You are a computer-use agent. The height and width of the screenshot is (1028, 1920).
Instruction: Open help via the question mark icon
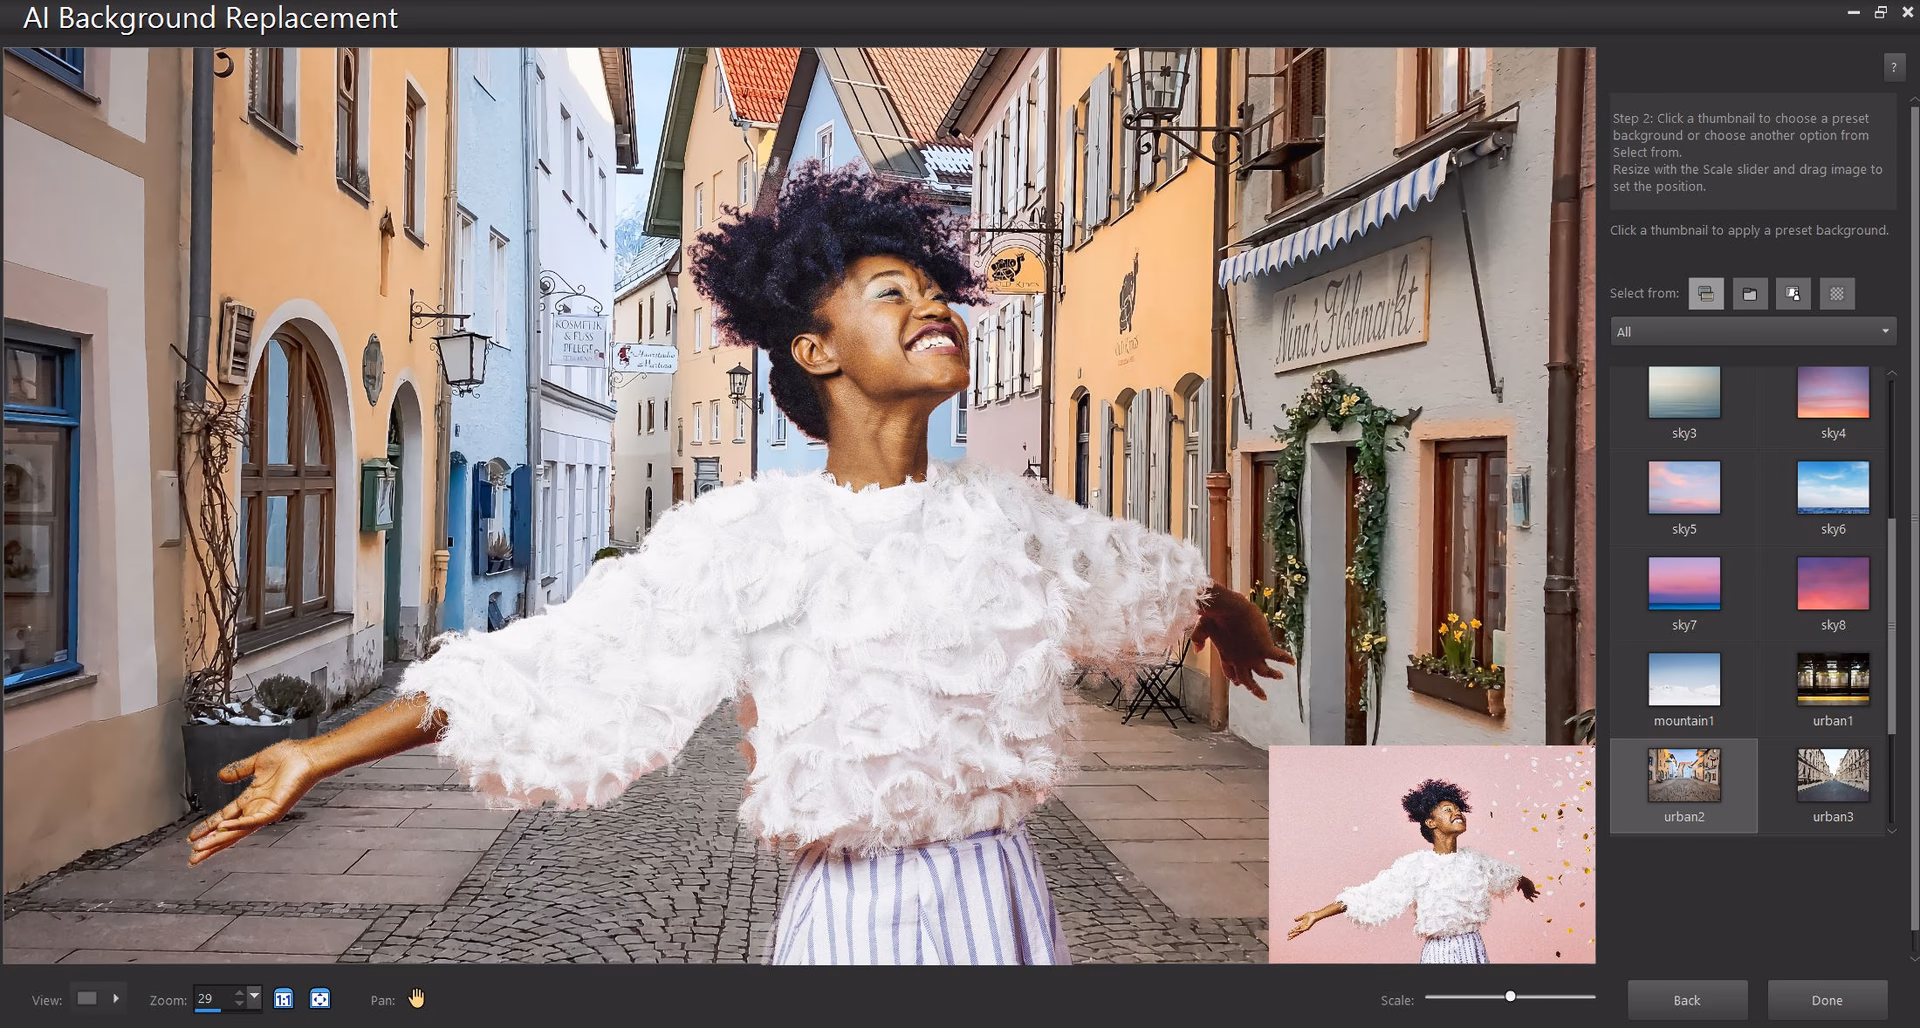pos(1896,67)
